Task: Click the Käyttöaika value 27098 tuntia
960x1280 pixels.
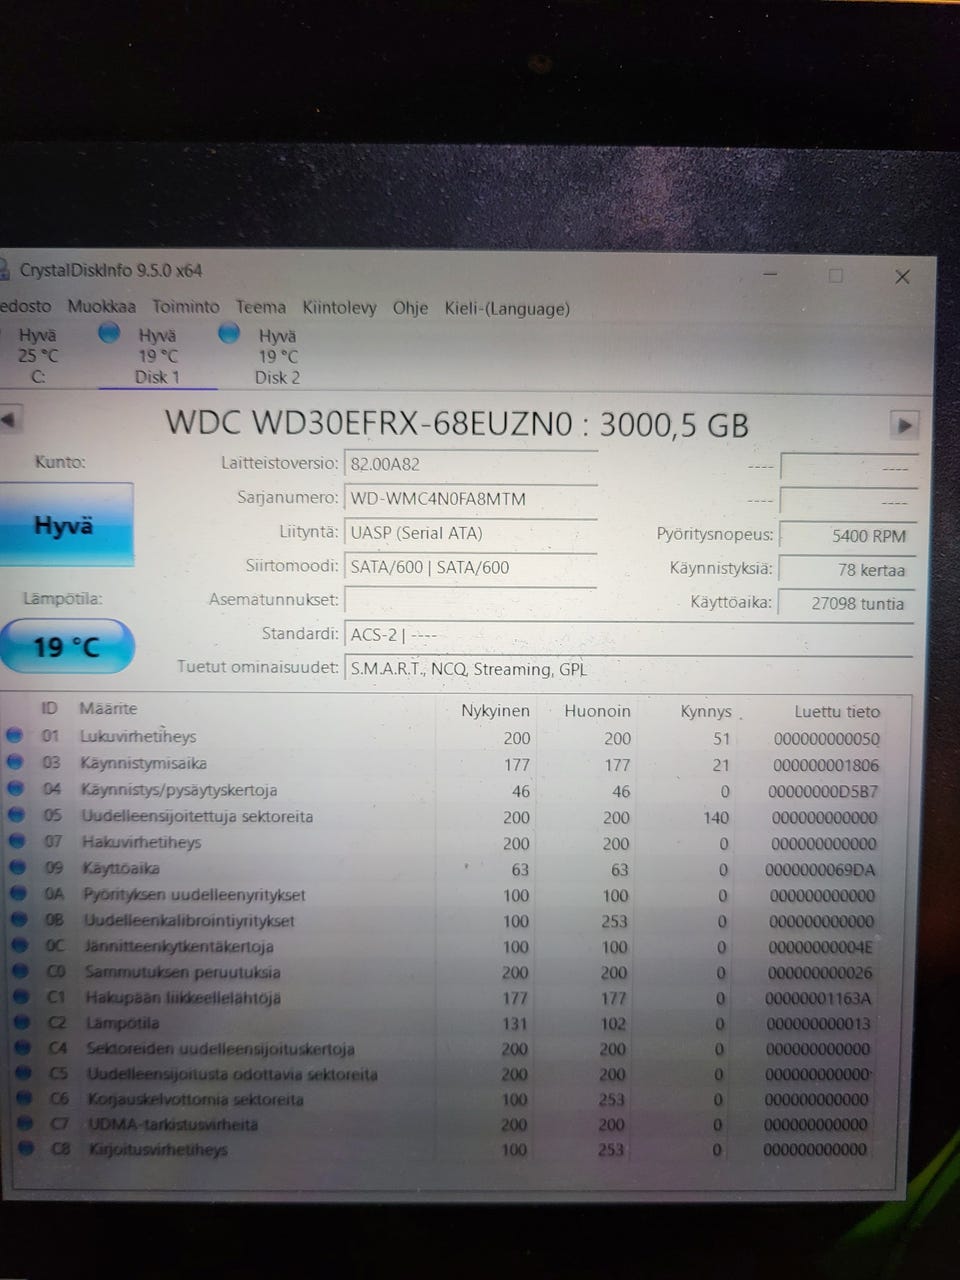Action: [x=846, y=603]
